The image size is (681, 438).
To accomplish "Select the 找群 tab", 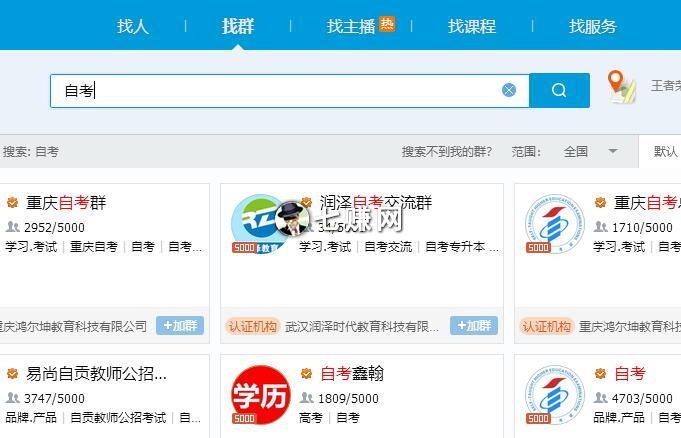I will coord(238,26).
